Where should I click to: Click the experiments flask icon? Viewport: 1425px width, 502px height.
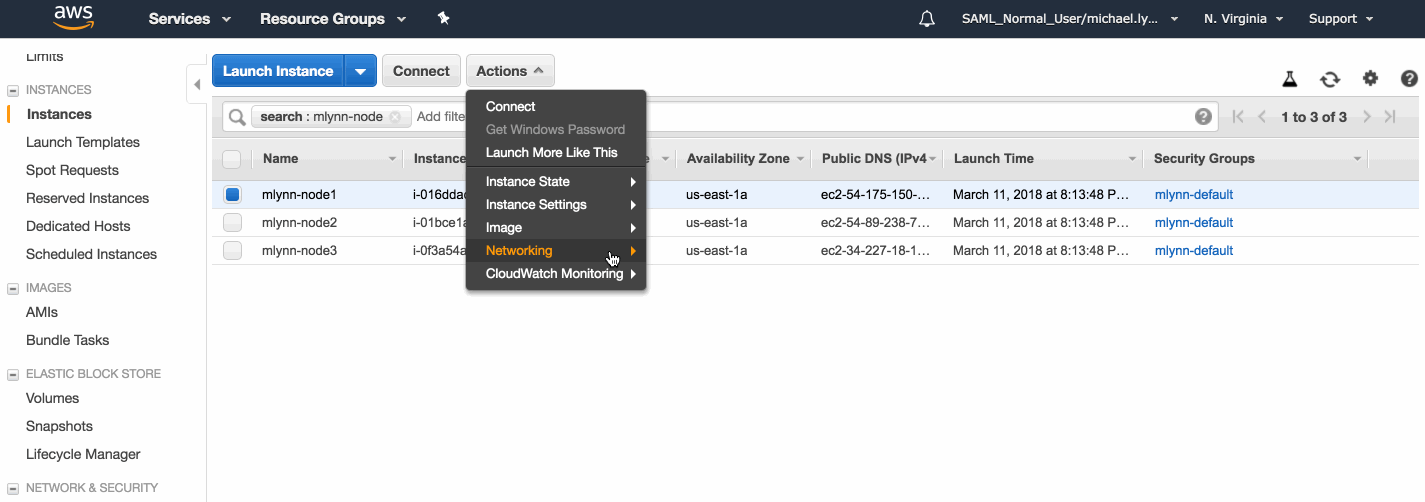click(x=1290, y=79)
